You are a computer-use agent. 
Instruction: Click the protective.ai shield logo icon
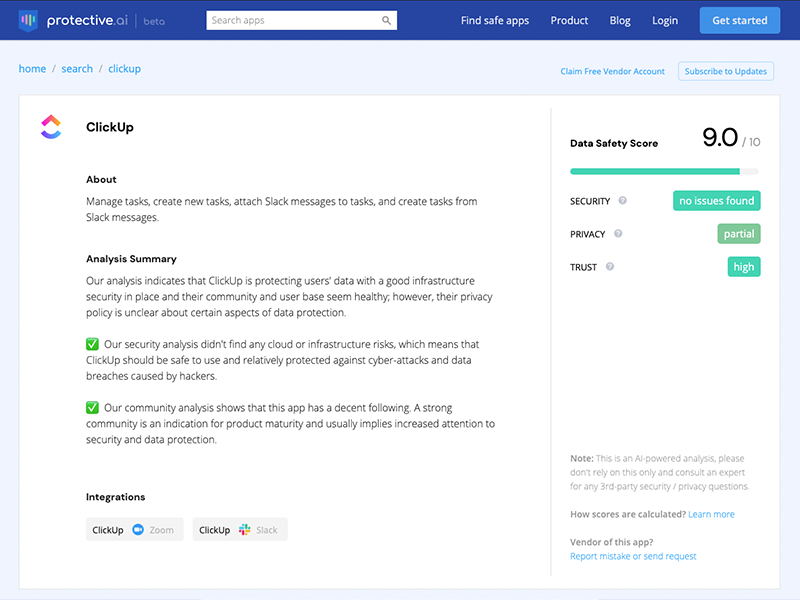[x=28, y=20]
